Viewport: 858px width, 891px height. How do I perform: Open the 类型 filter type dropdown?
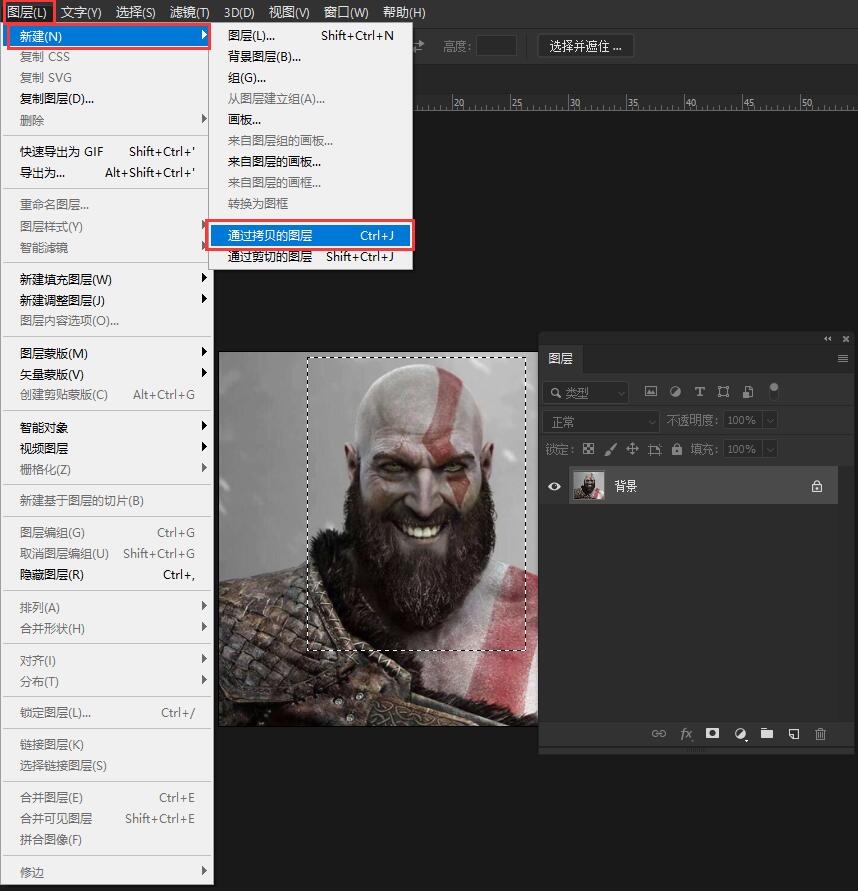(x=586, y=393)
